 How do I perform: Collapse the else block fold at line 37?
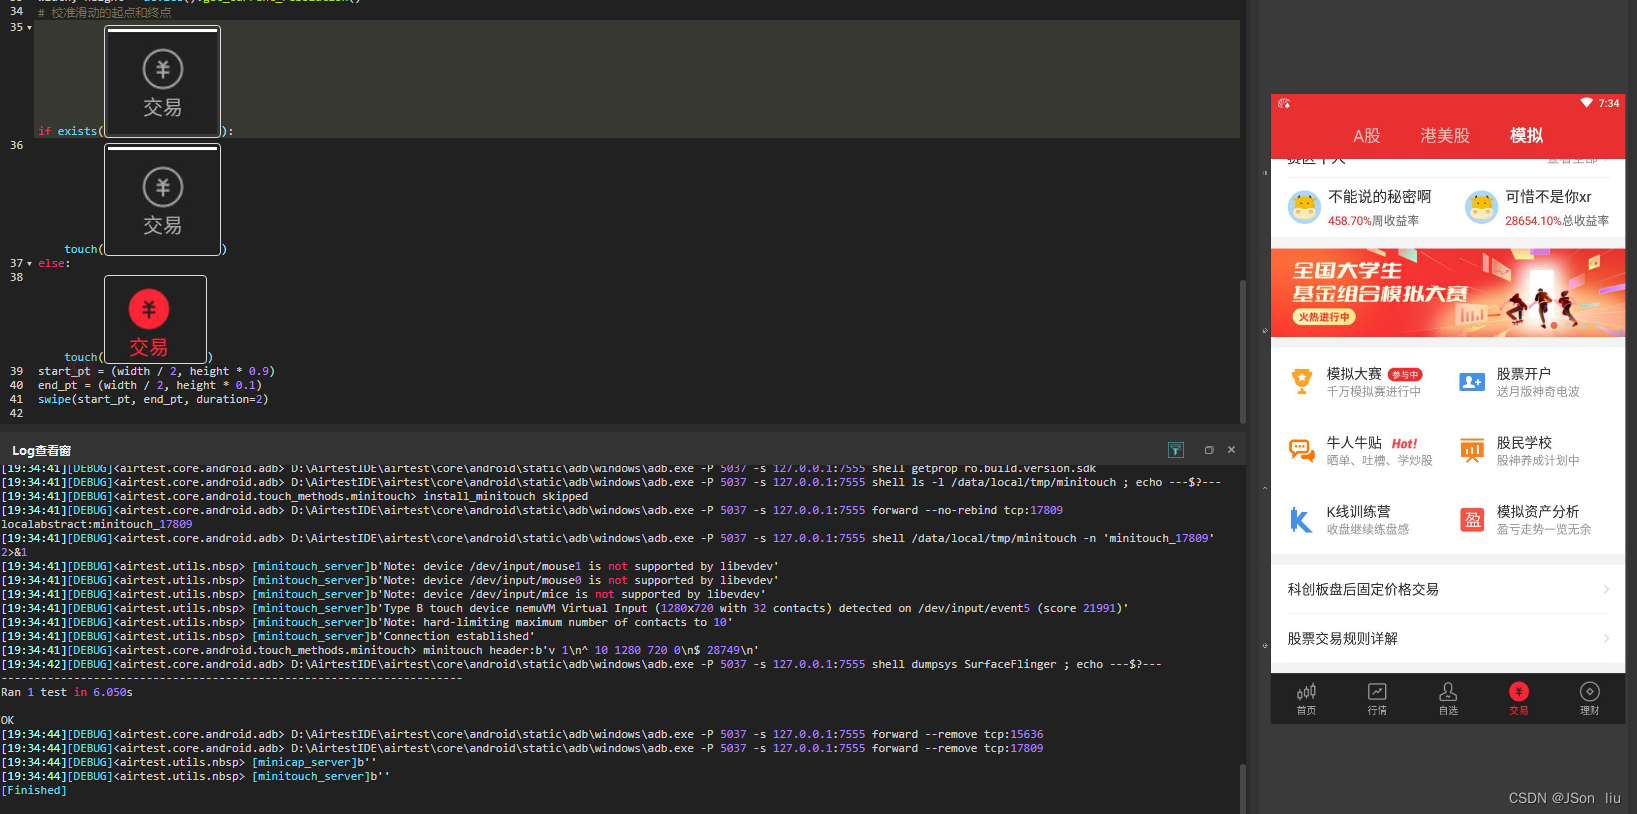pos(29,264)
